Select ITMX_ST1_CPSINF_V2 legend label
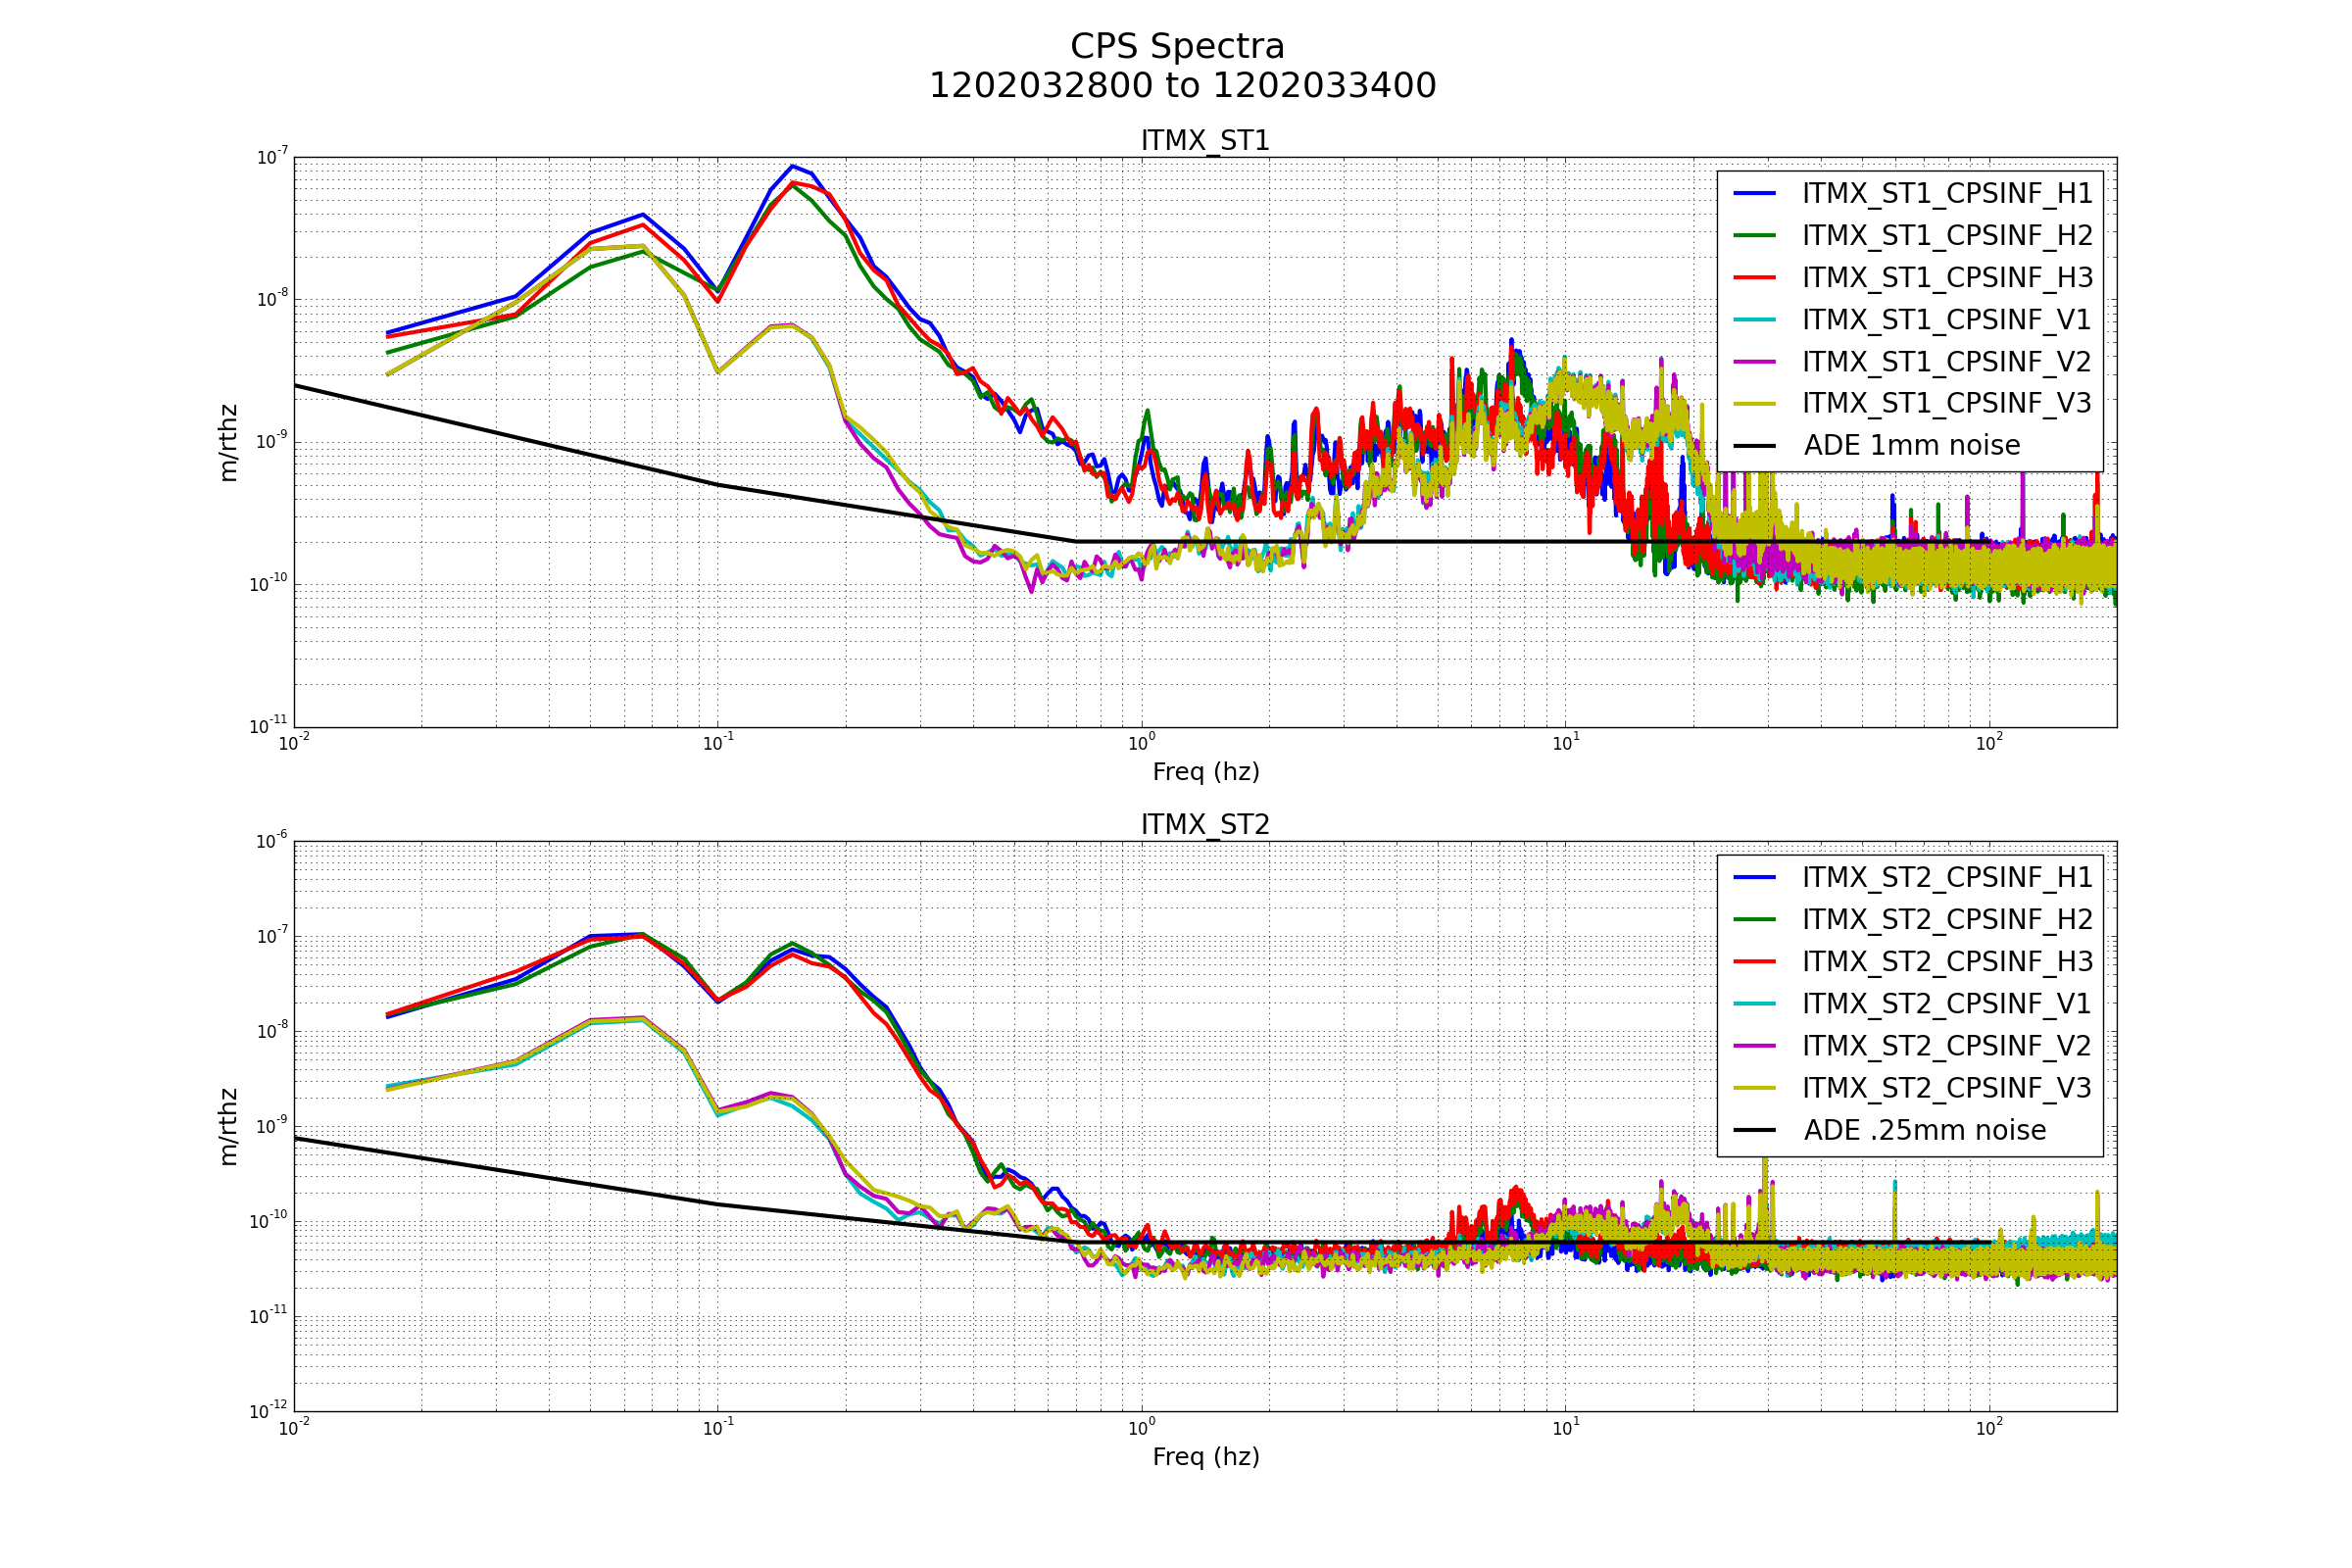Viewport: 2352px width, 1568px height. point(1946,362)
